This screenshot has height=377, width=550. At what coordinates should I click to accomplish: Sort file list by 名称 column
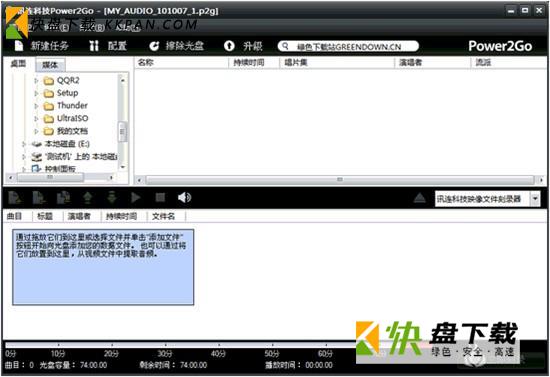click(x=181, y=63)
